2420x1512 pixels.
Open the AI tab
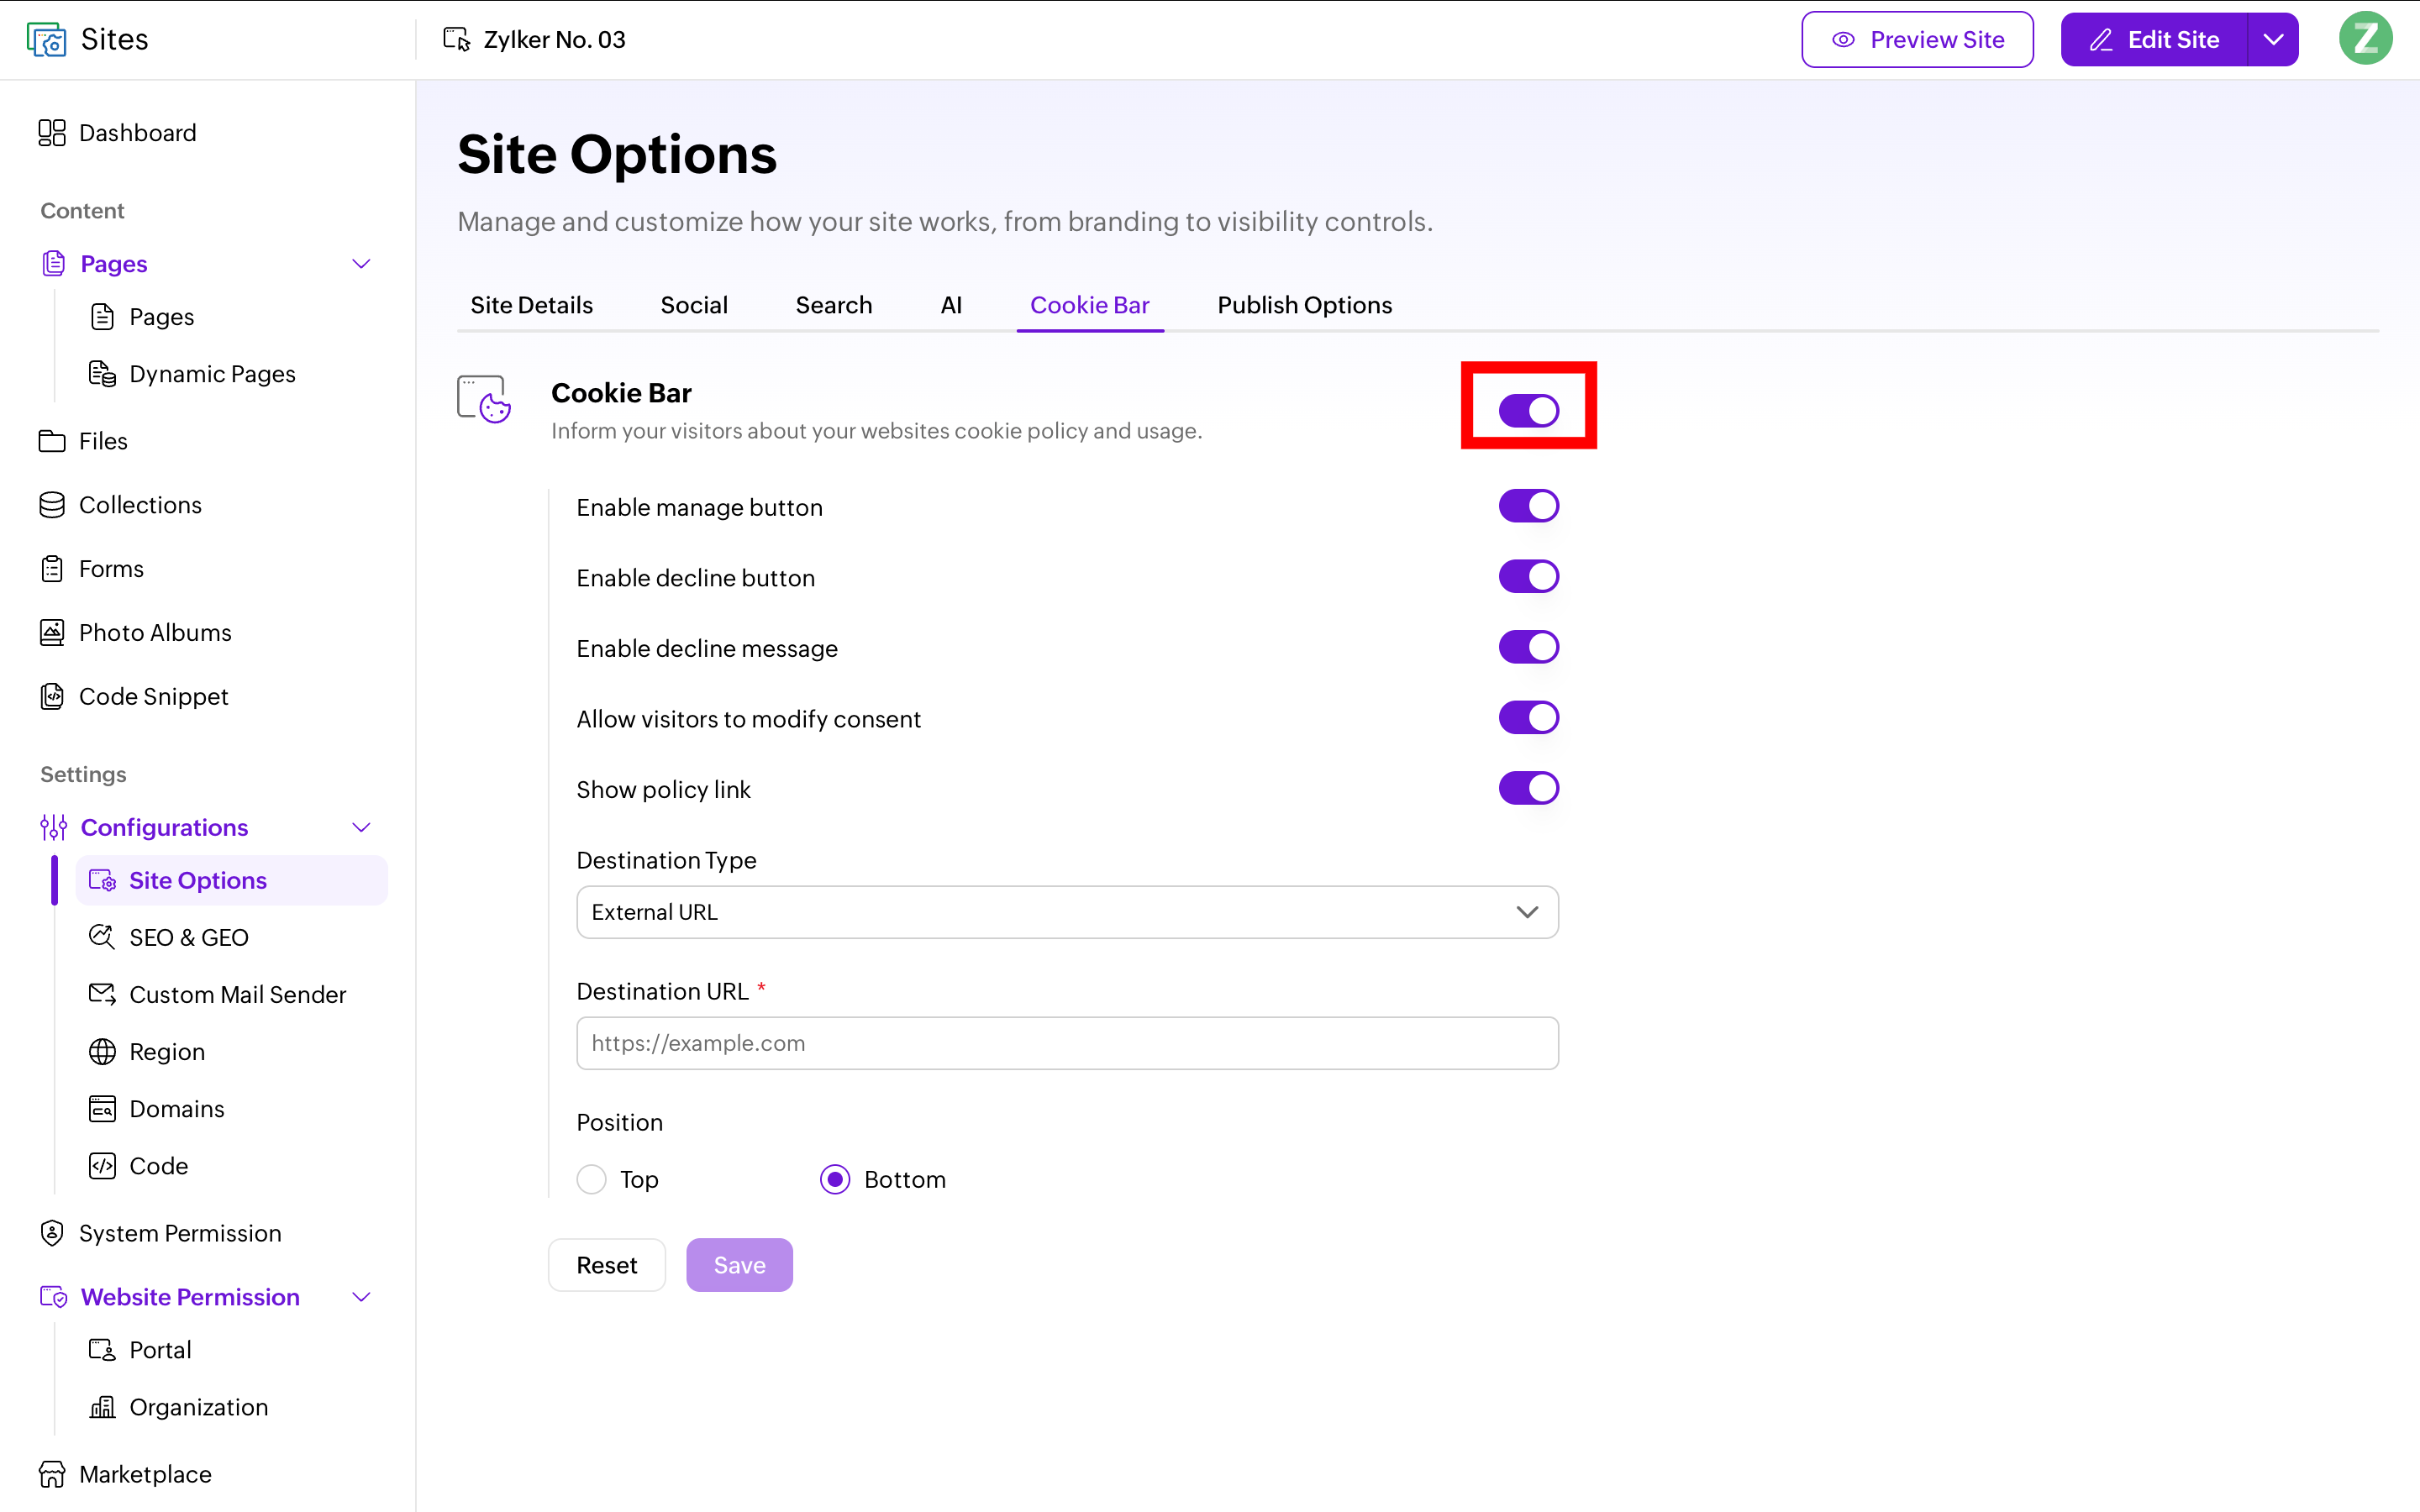pos(951,305)
